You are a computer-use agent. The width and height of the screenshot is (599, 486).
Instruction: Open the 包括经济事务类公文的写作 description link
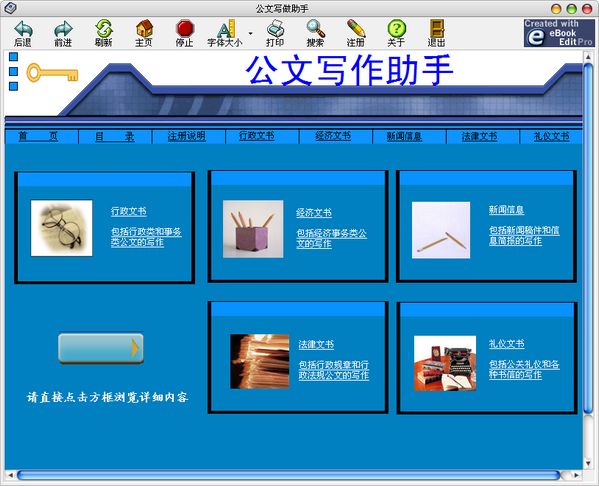tap(332, 238)
